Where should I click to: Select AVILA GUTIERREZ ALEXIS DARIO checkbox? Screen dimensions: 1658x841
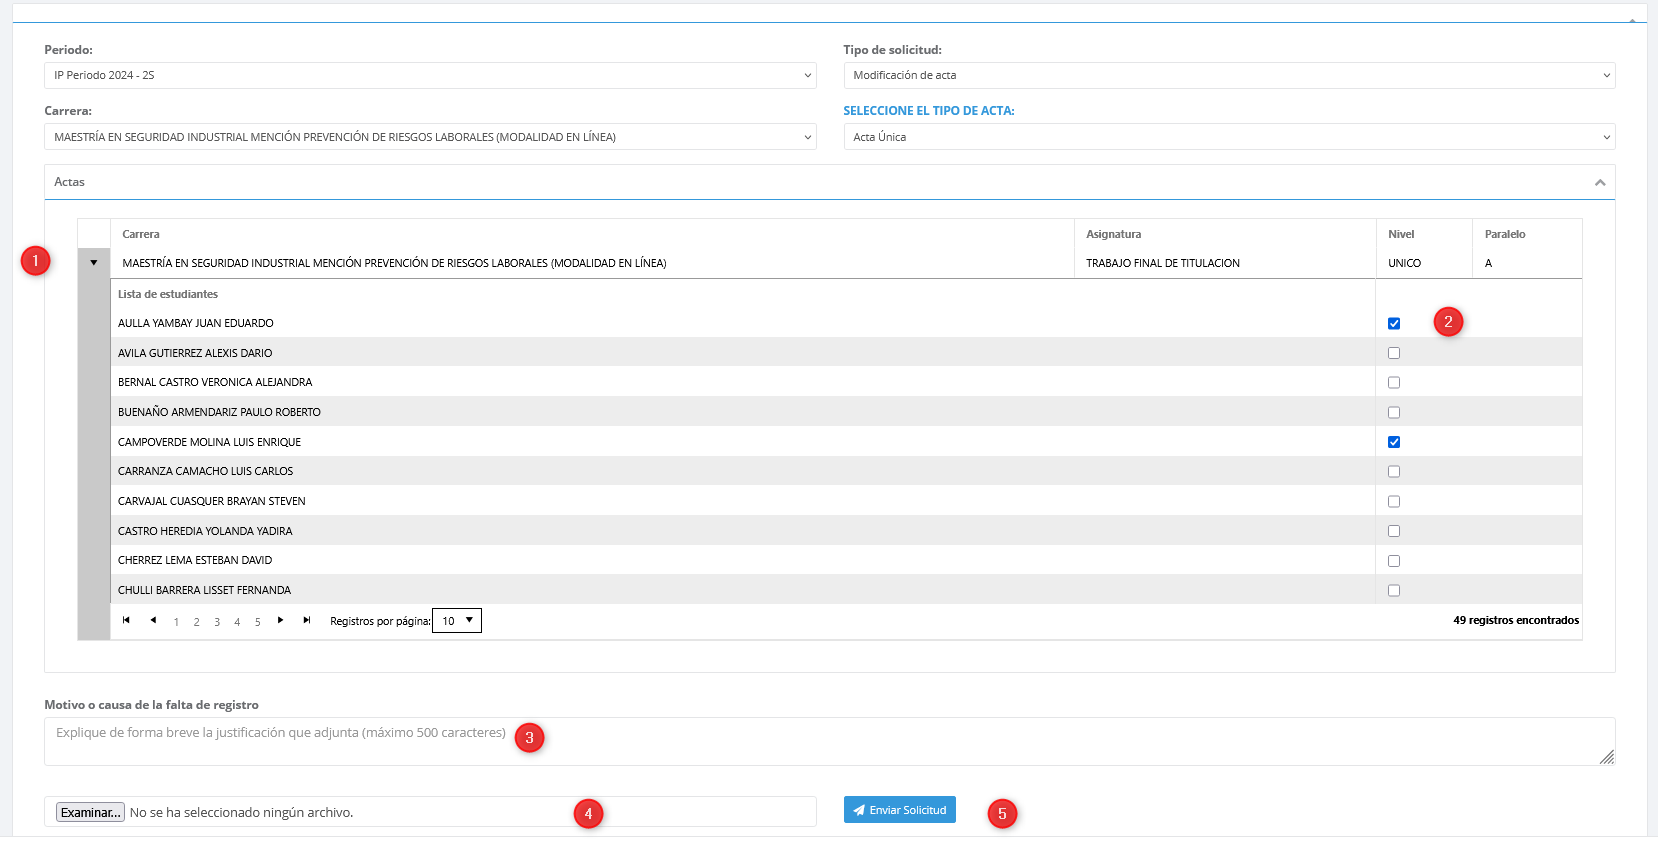click(x=1393, y=353)
